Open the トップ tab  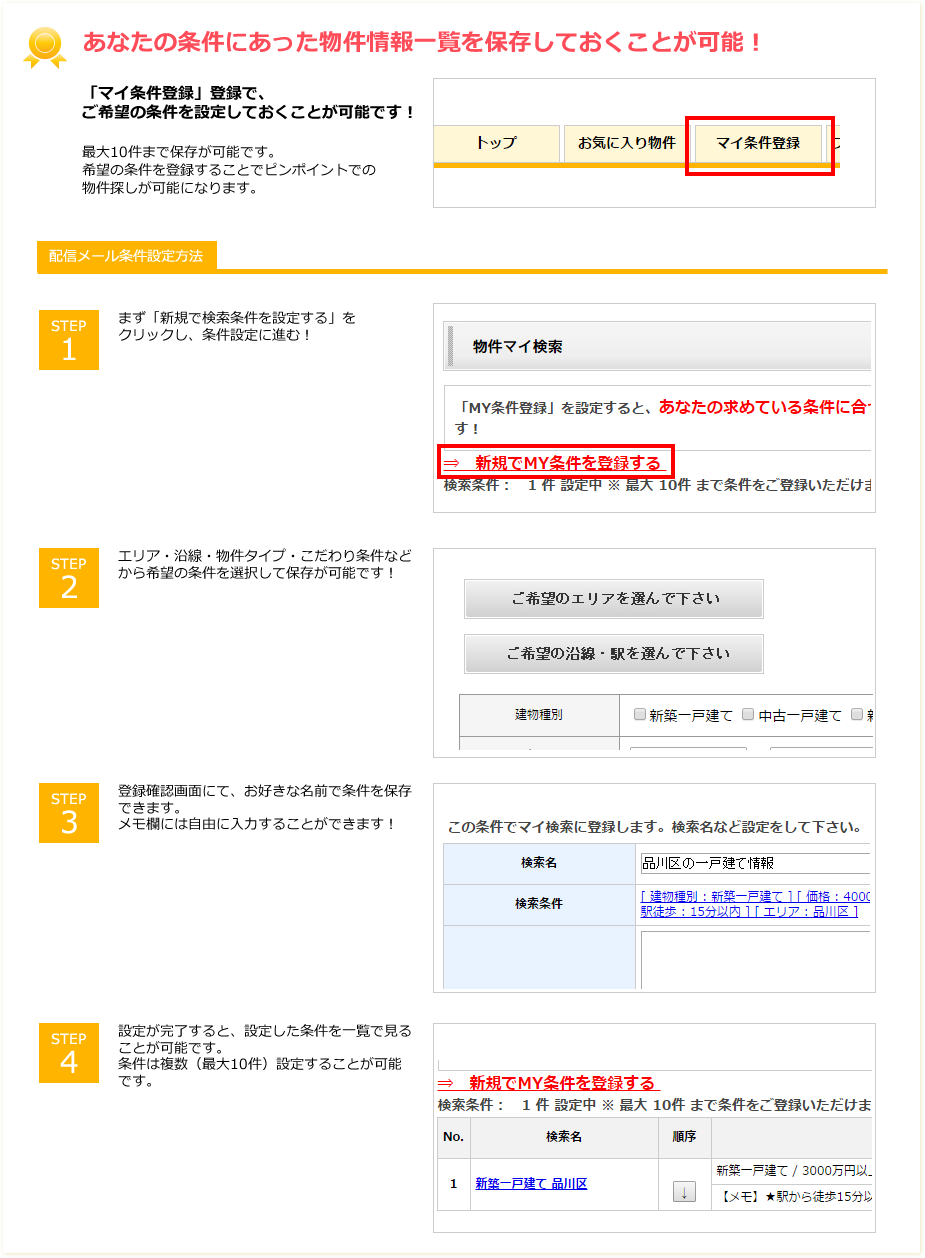click(496, 143)
